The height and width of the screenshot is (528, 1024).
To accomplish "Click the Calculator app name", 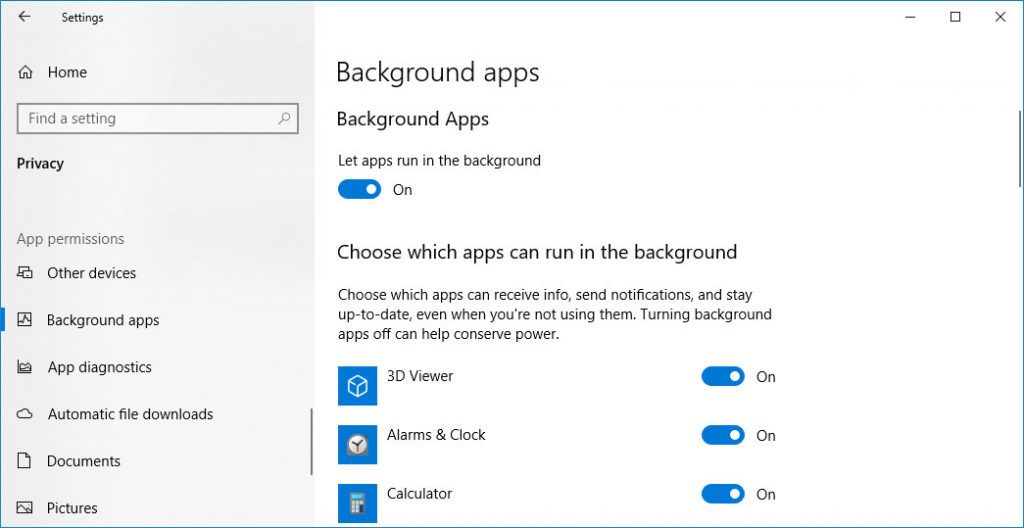I will (x=419, y=493).
